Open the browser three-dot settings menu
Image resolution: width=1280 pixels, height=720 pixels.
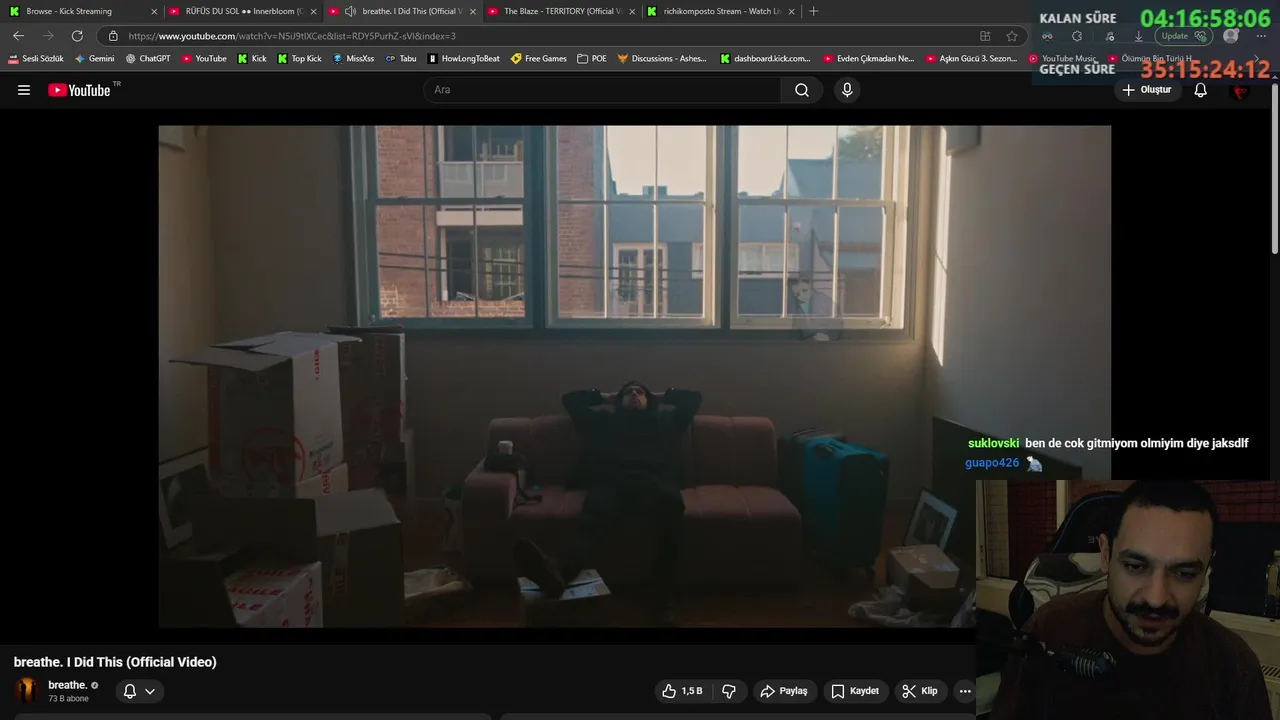click(x=1259, y=36)
